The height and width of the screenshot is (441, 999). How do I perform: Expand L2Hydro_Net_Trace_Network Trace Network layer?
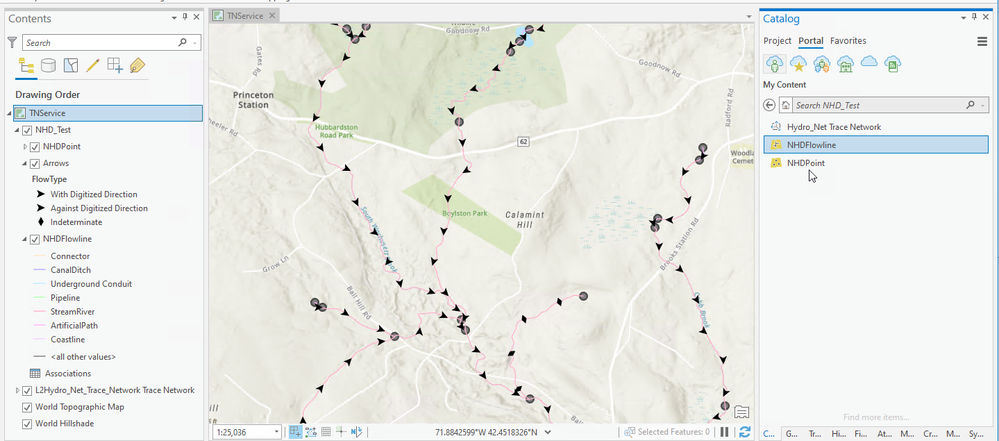(17, 391)
